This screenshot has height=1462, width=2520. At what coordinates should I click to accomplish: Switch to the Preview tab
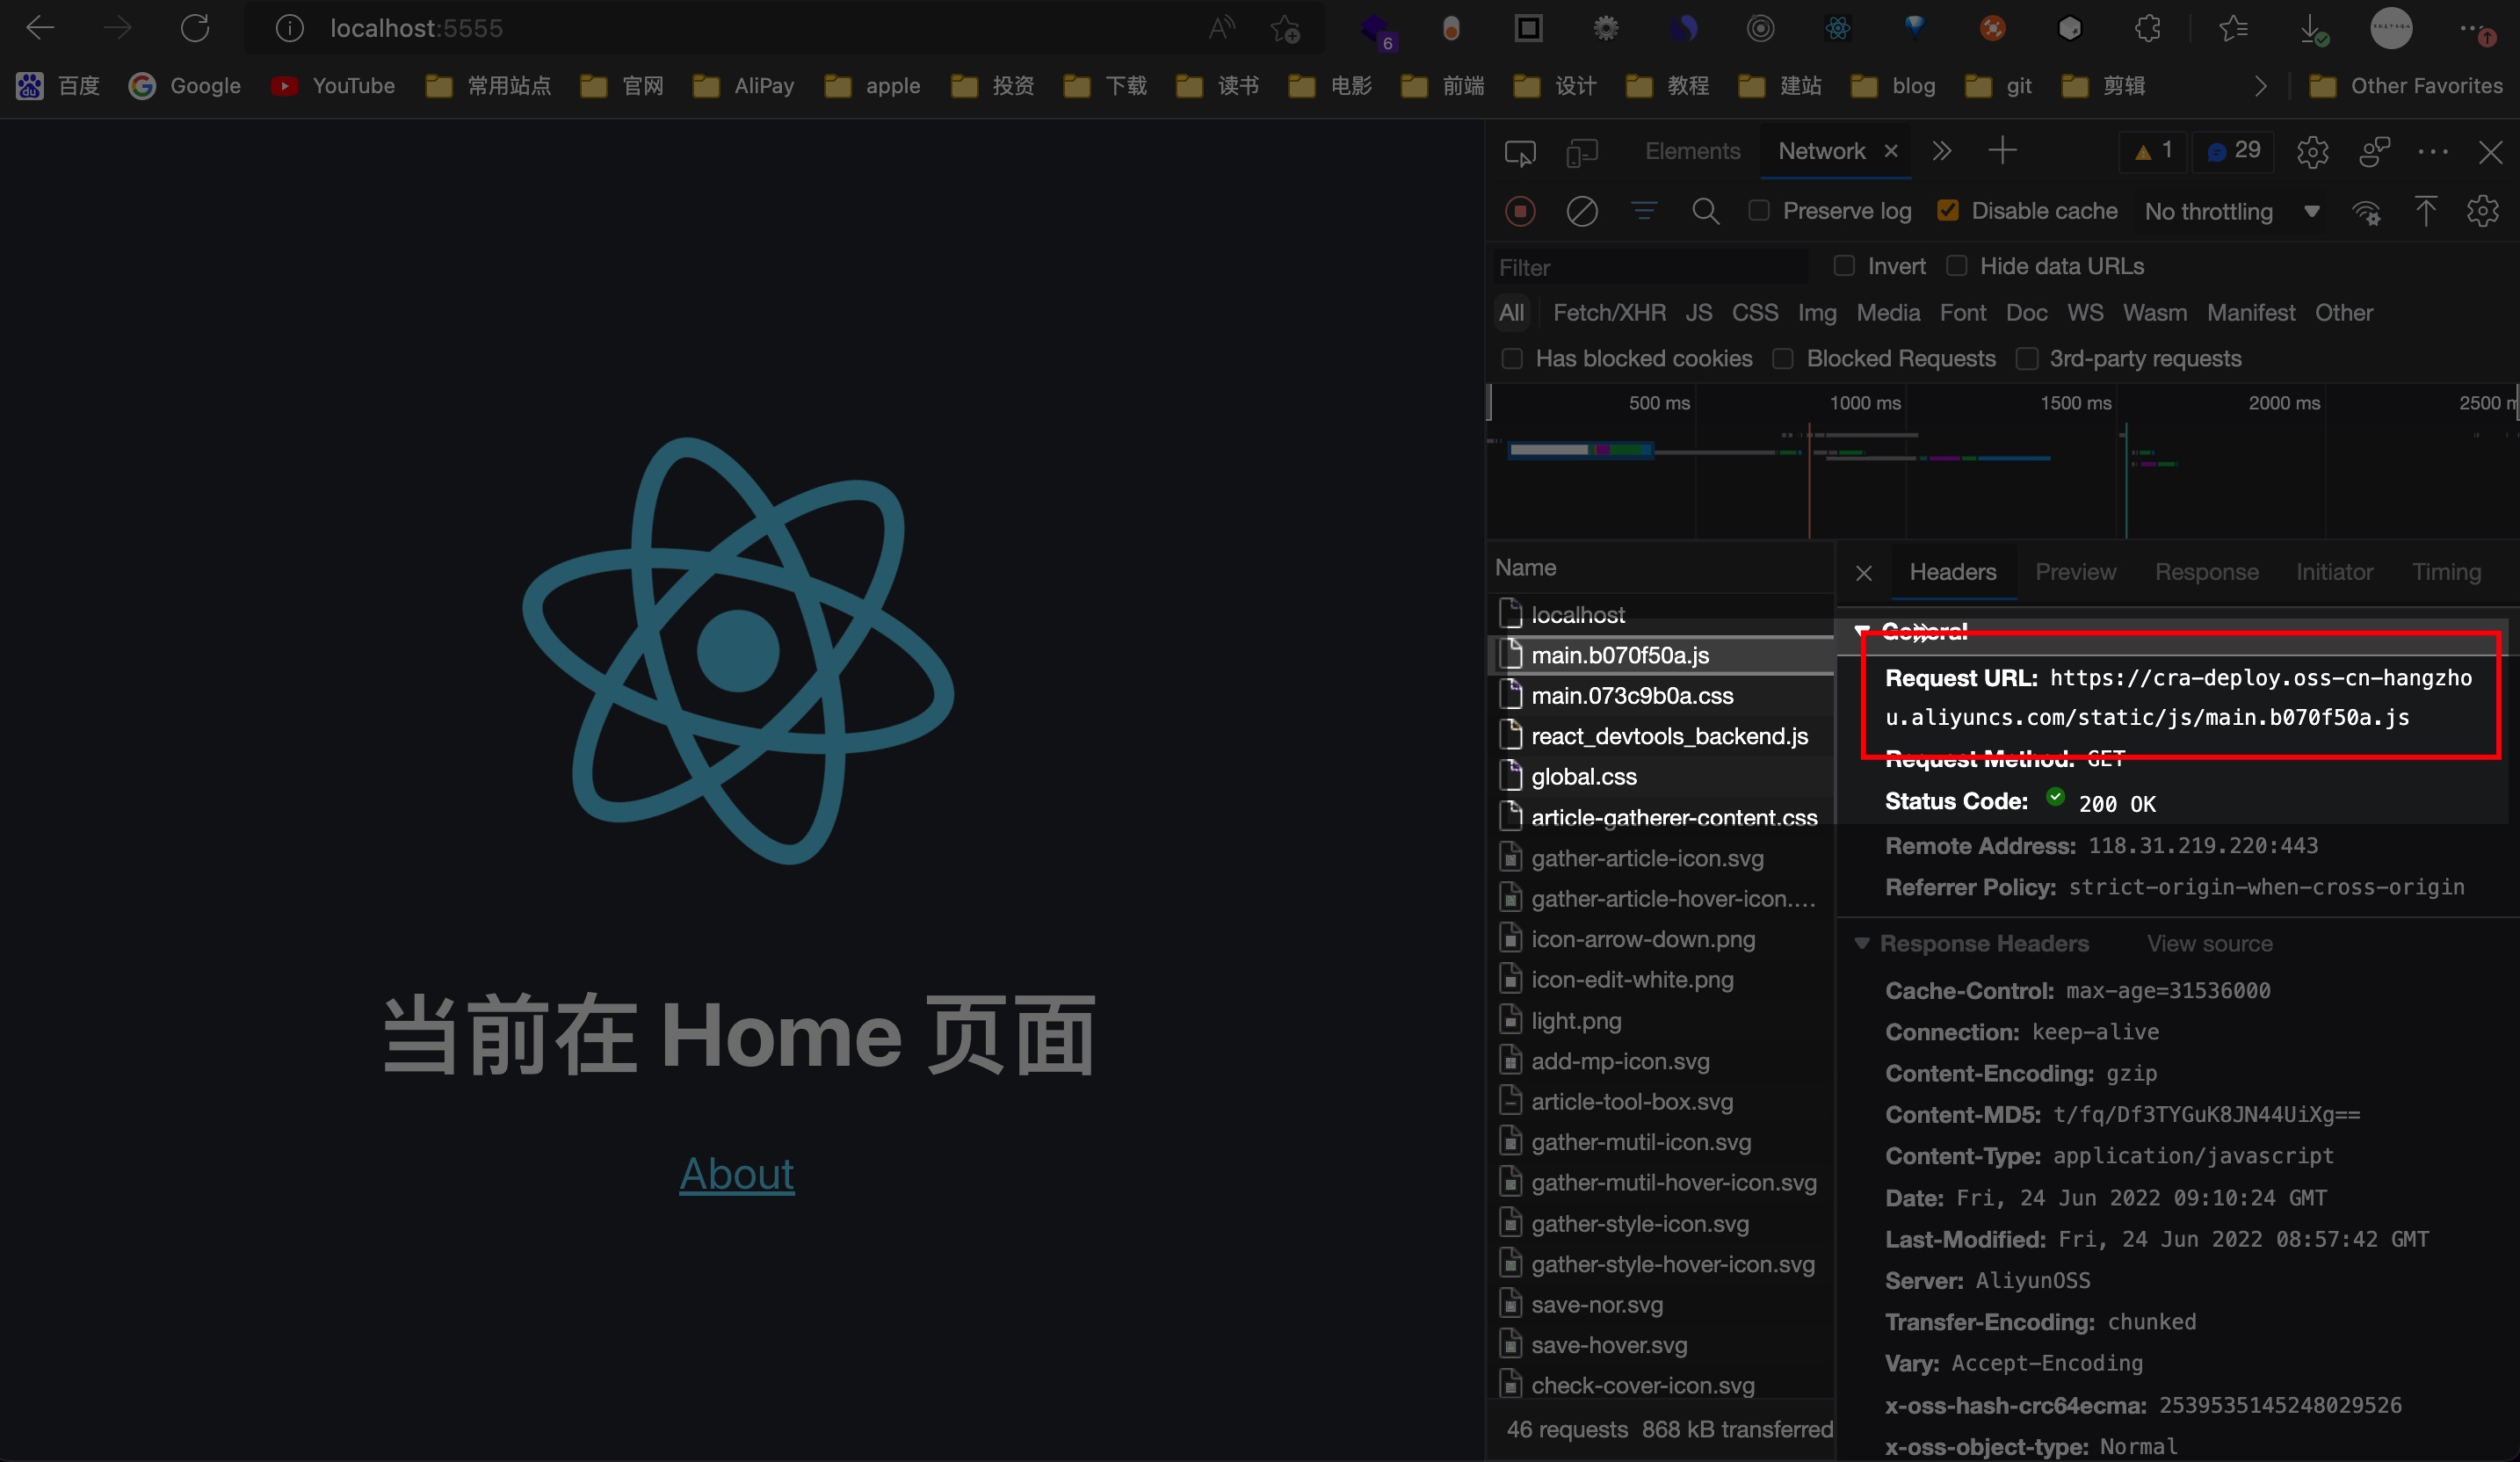pos(2076,572)
